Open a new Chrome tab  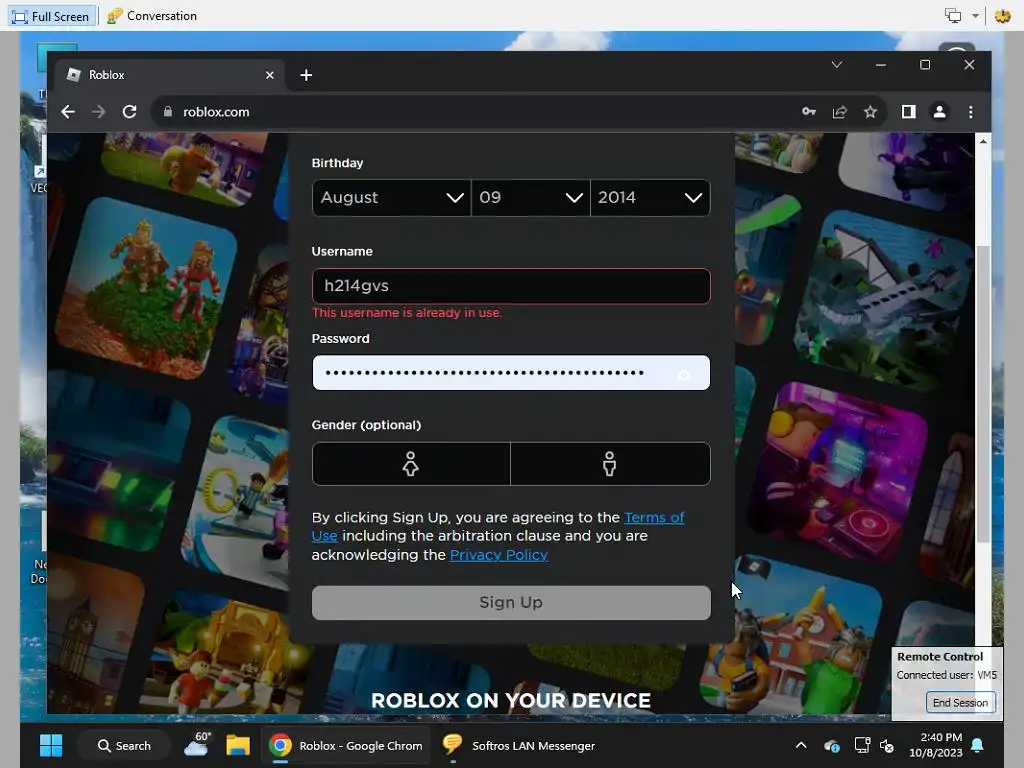click(306, 75)
